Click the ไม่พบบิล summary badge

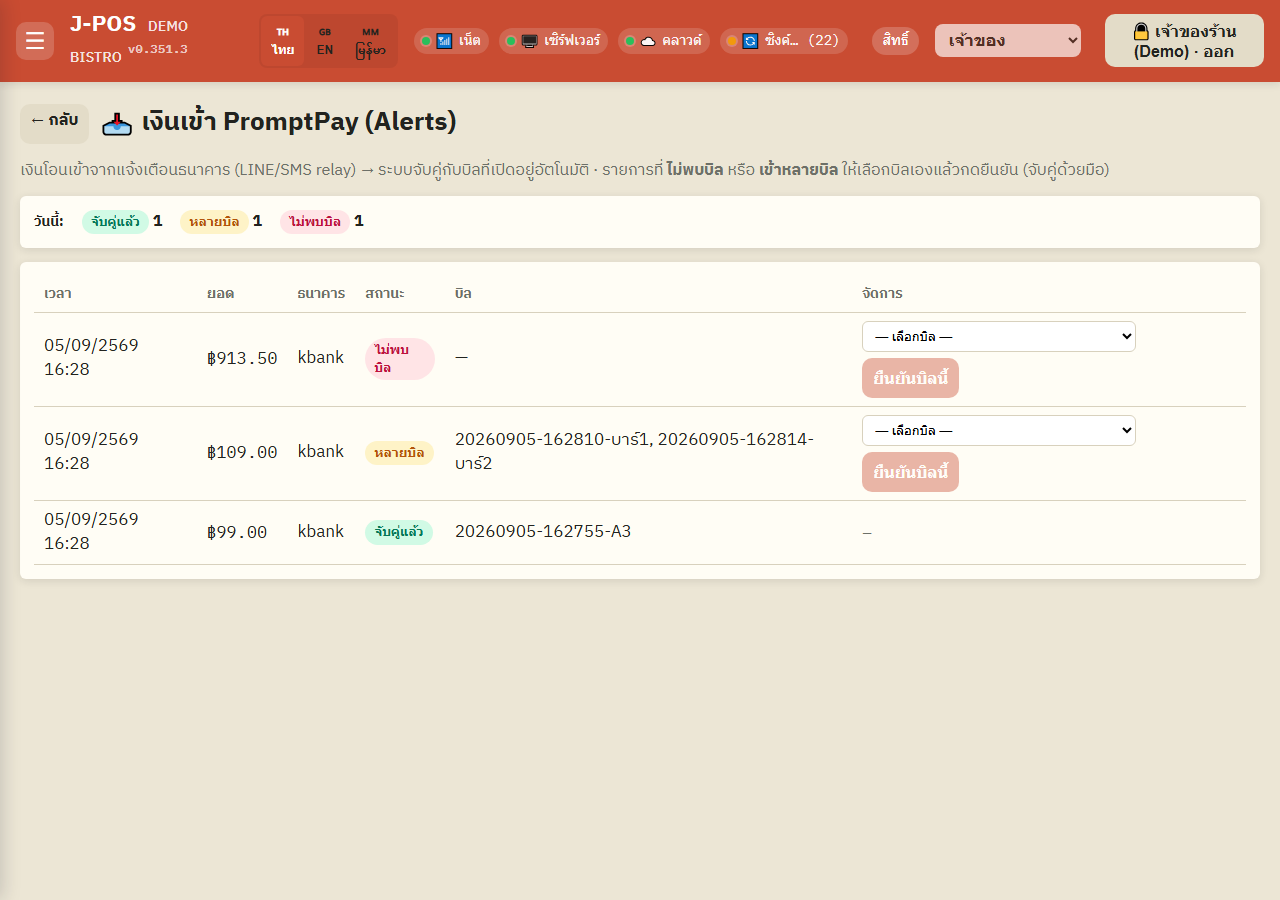(315, 221)
